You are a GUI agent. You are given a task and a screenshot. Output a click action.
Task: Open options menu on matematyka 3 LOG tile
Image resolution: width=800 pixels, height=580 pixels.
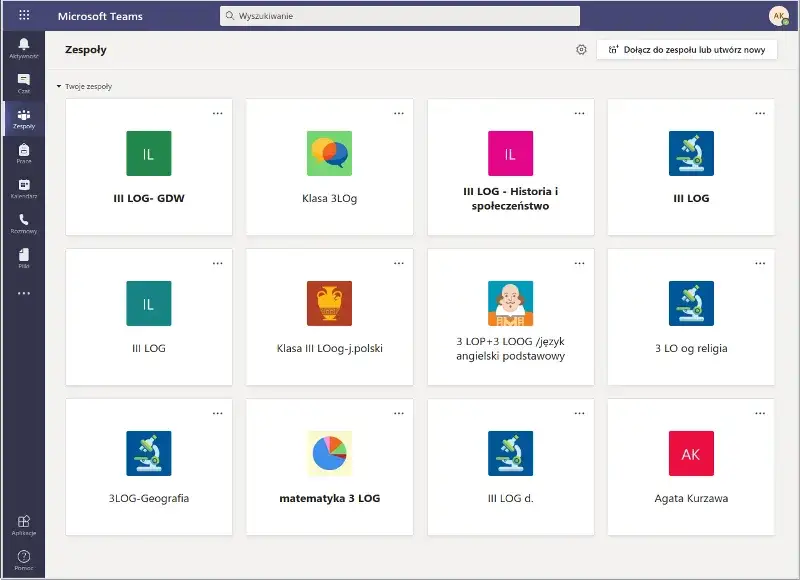[x=400, y=412]
